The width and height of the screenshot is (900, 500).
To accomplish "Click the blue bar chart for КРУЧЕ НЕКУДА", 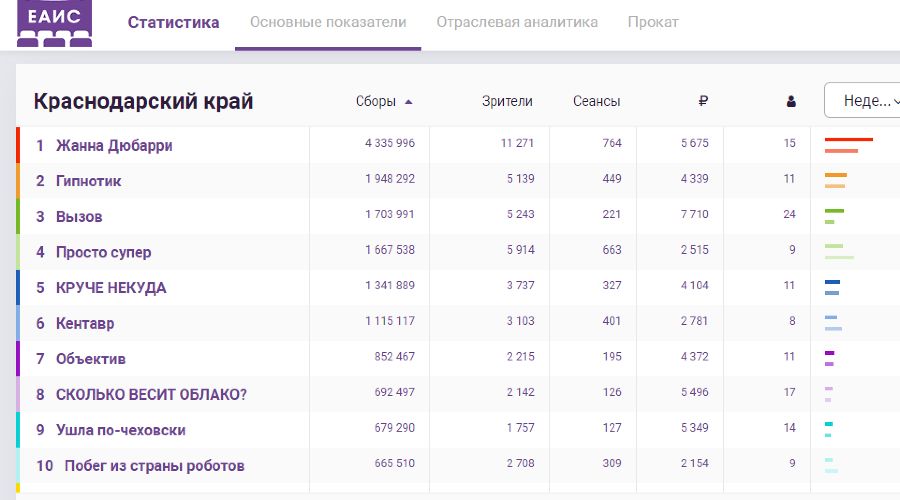I will [832, 287].
